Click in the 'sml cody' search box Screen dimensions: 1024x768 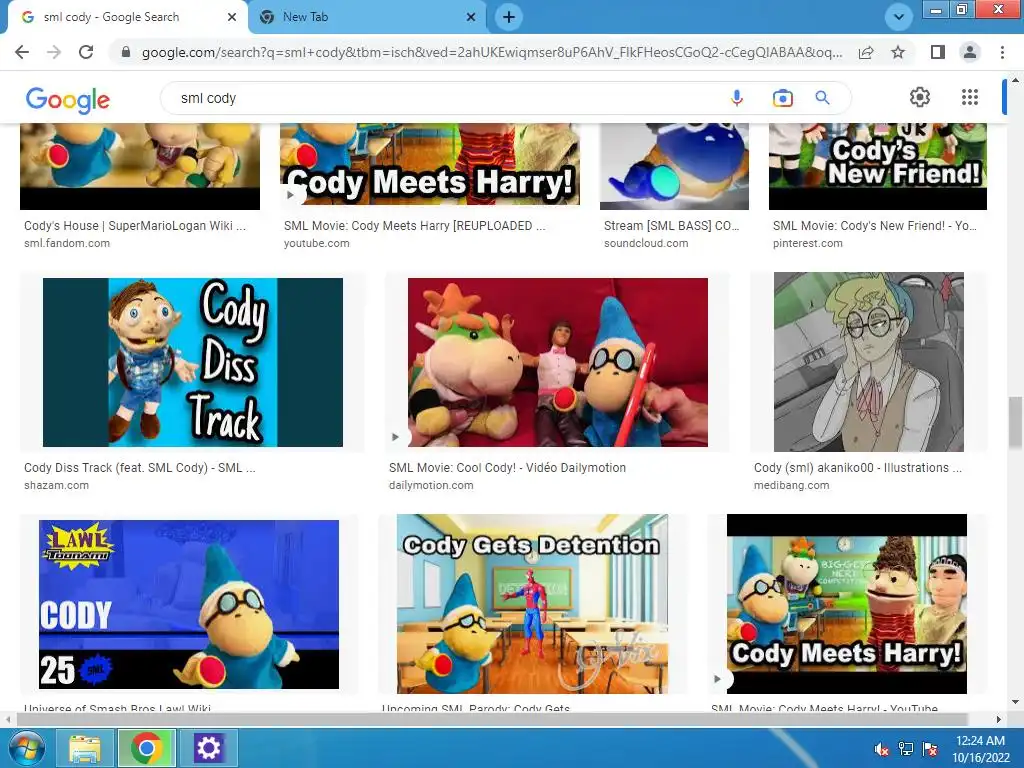tap(444, 98)
